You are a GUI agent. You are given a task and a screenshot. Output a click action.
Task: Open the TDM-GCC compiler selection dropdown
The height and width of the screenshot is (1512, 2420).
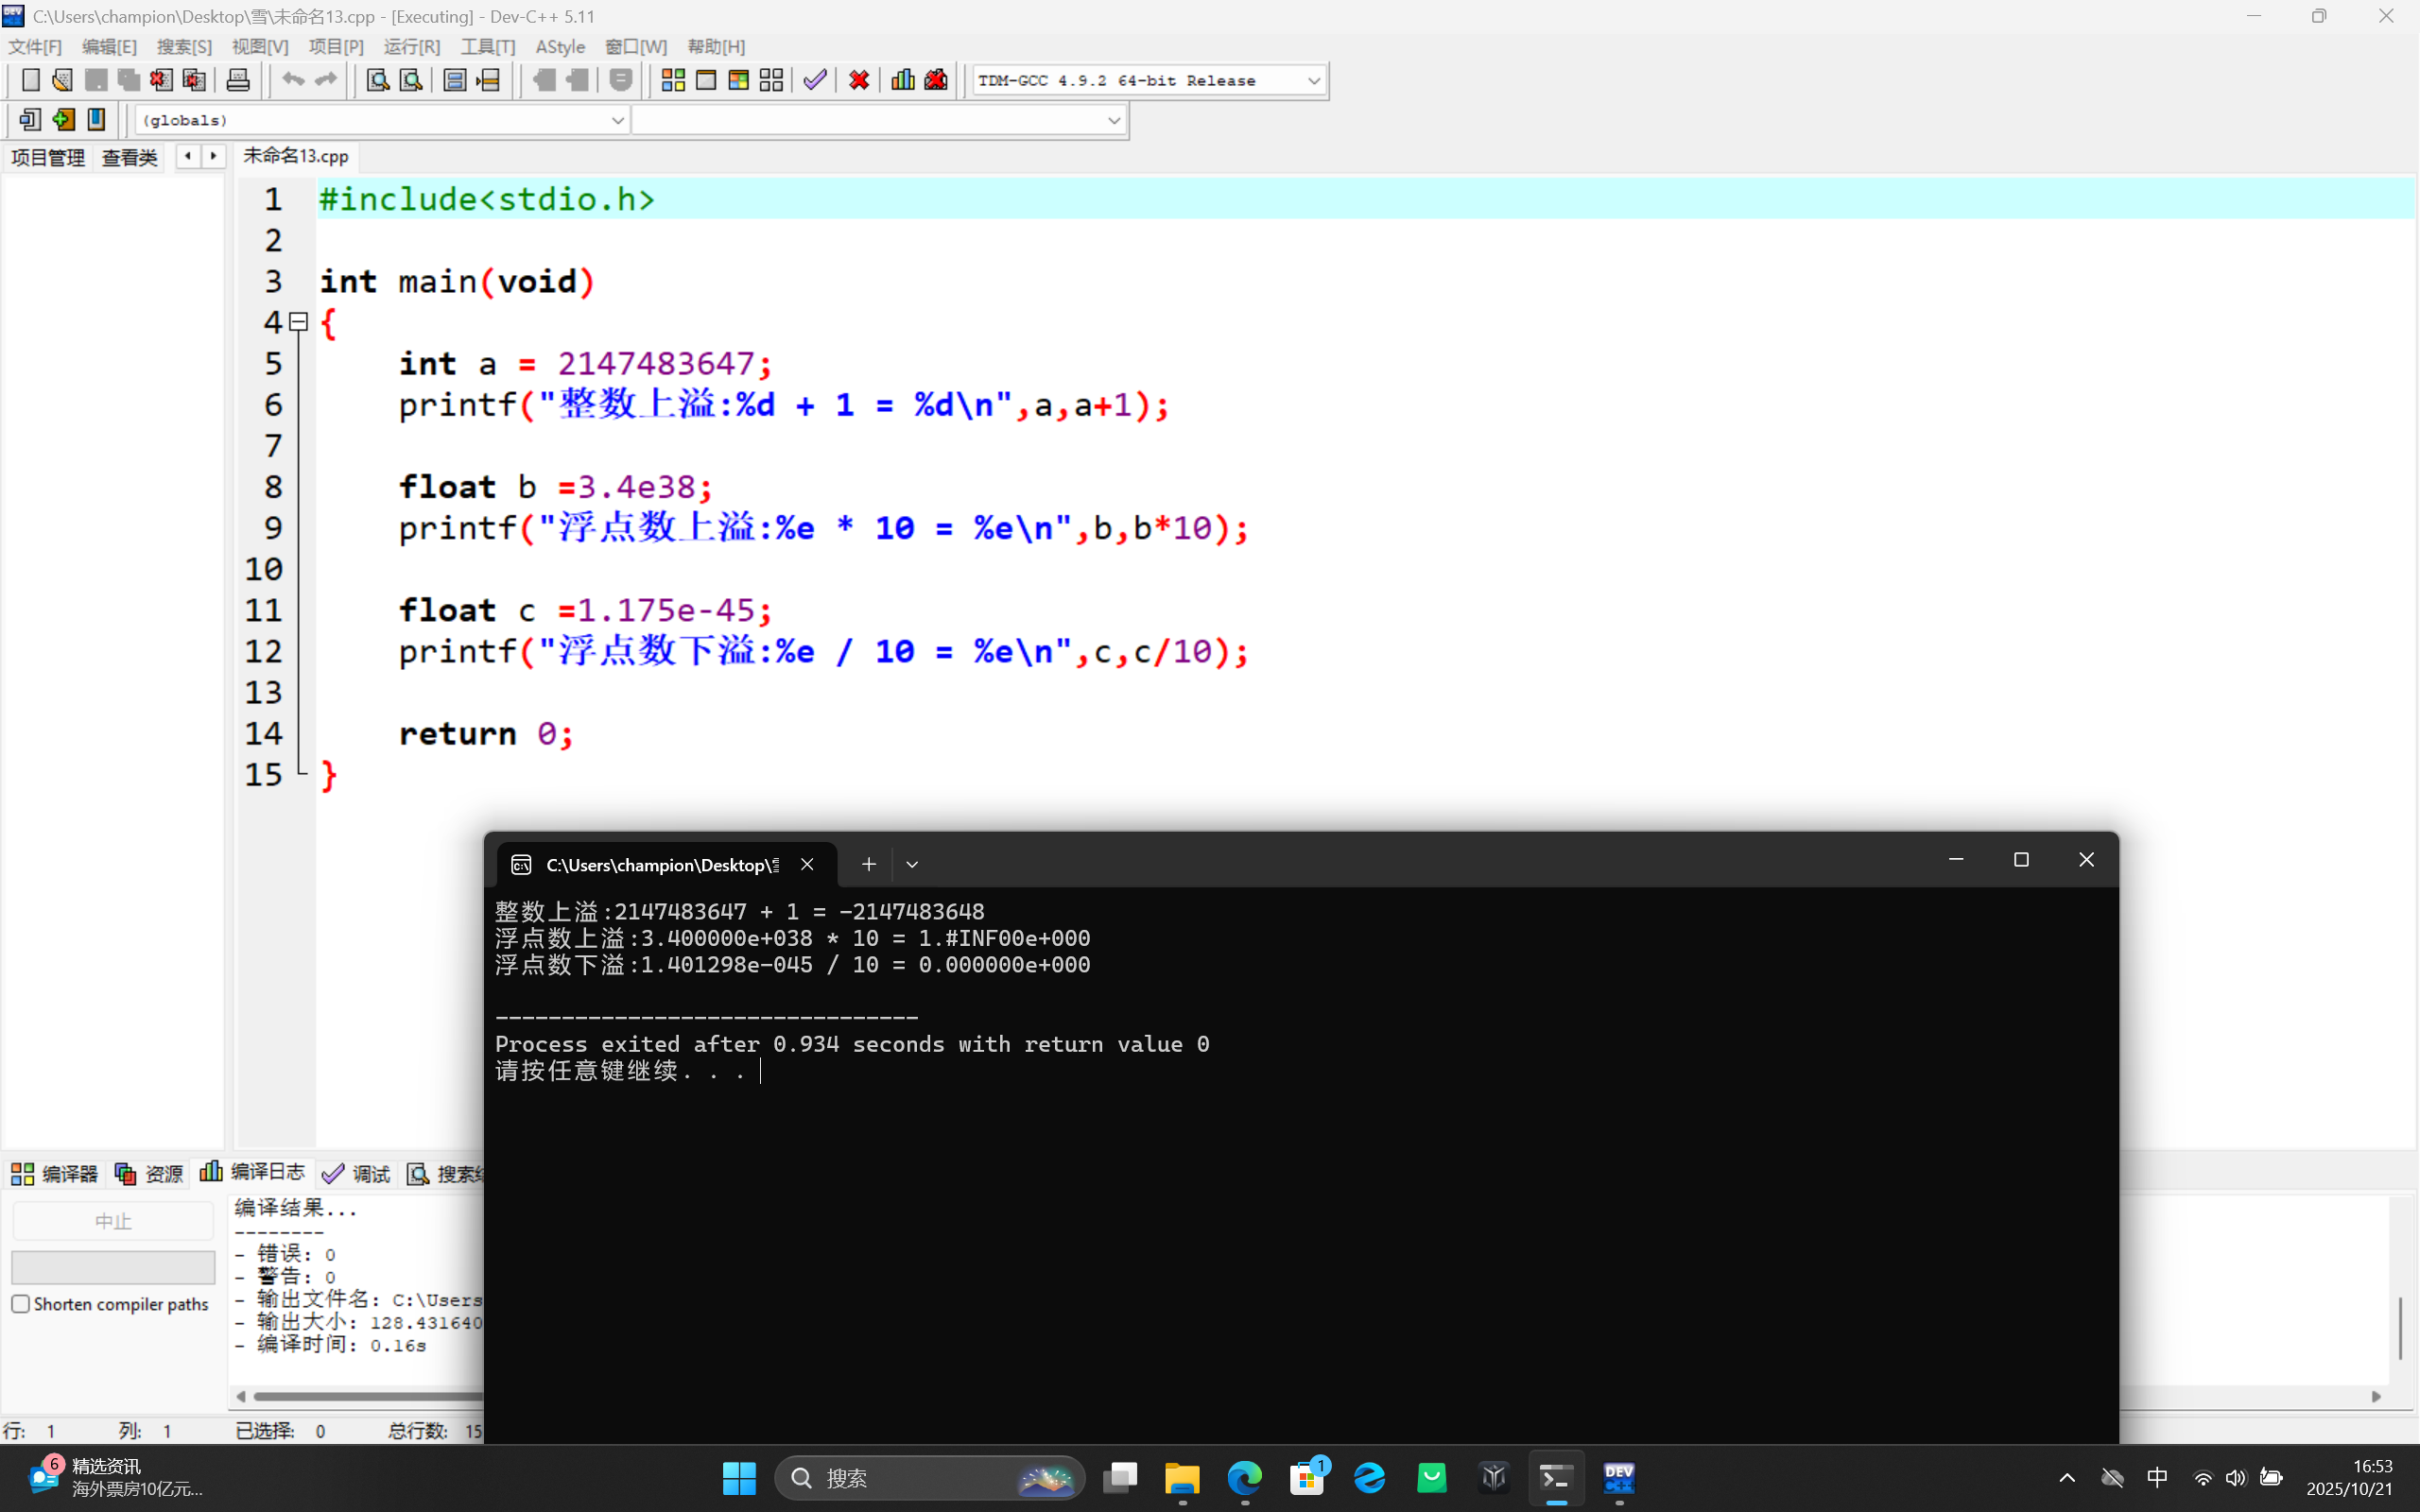tap(1314, 81)
